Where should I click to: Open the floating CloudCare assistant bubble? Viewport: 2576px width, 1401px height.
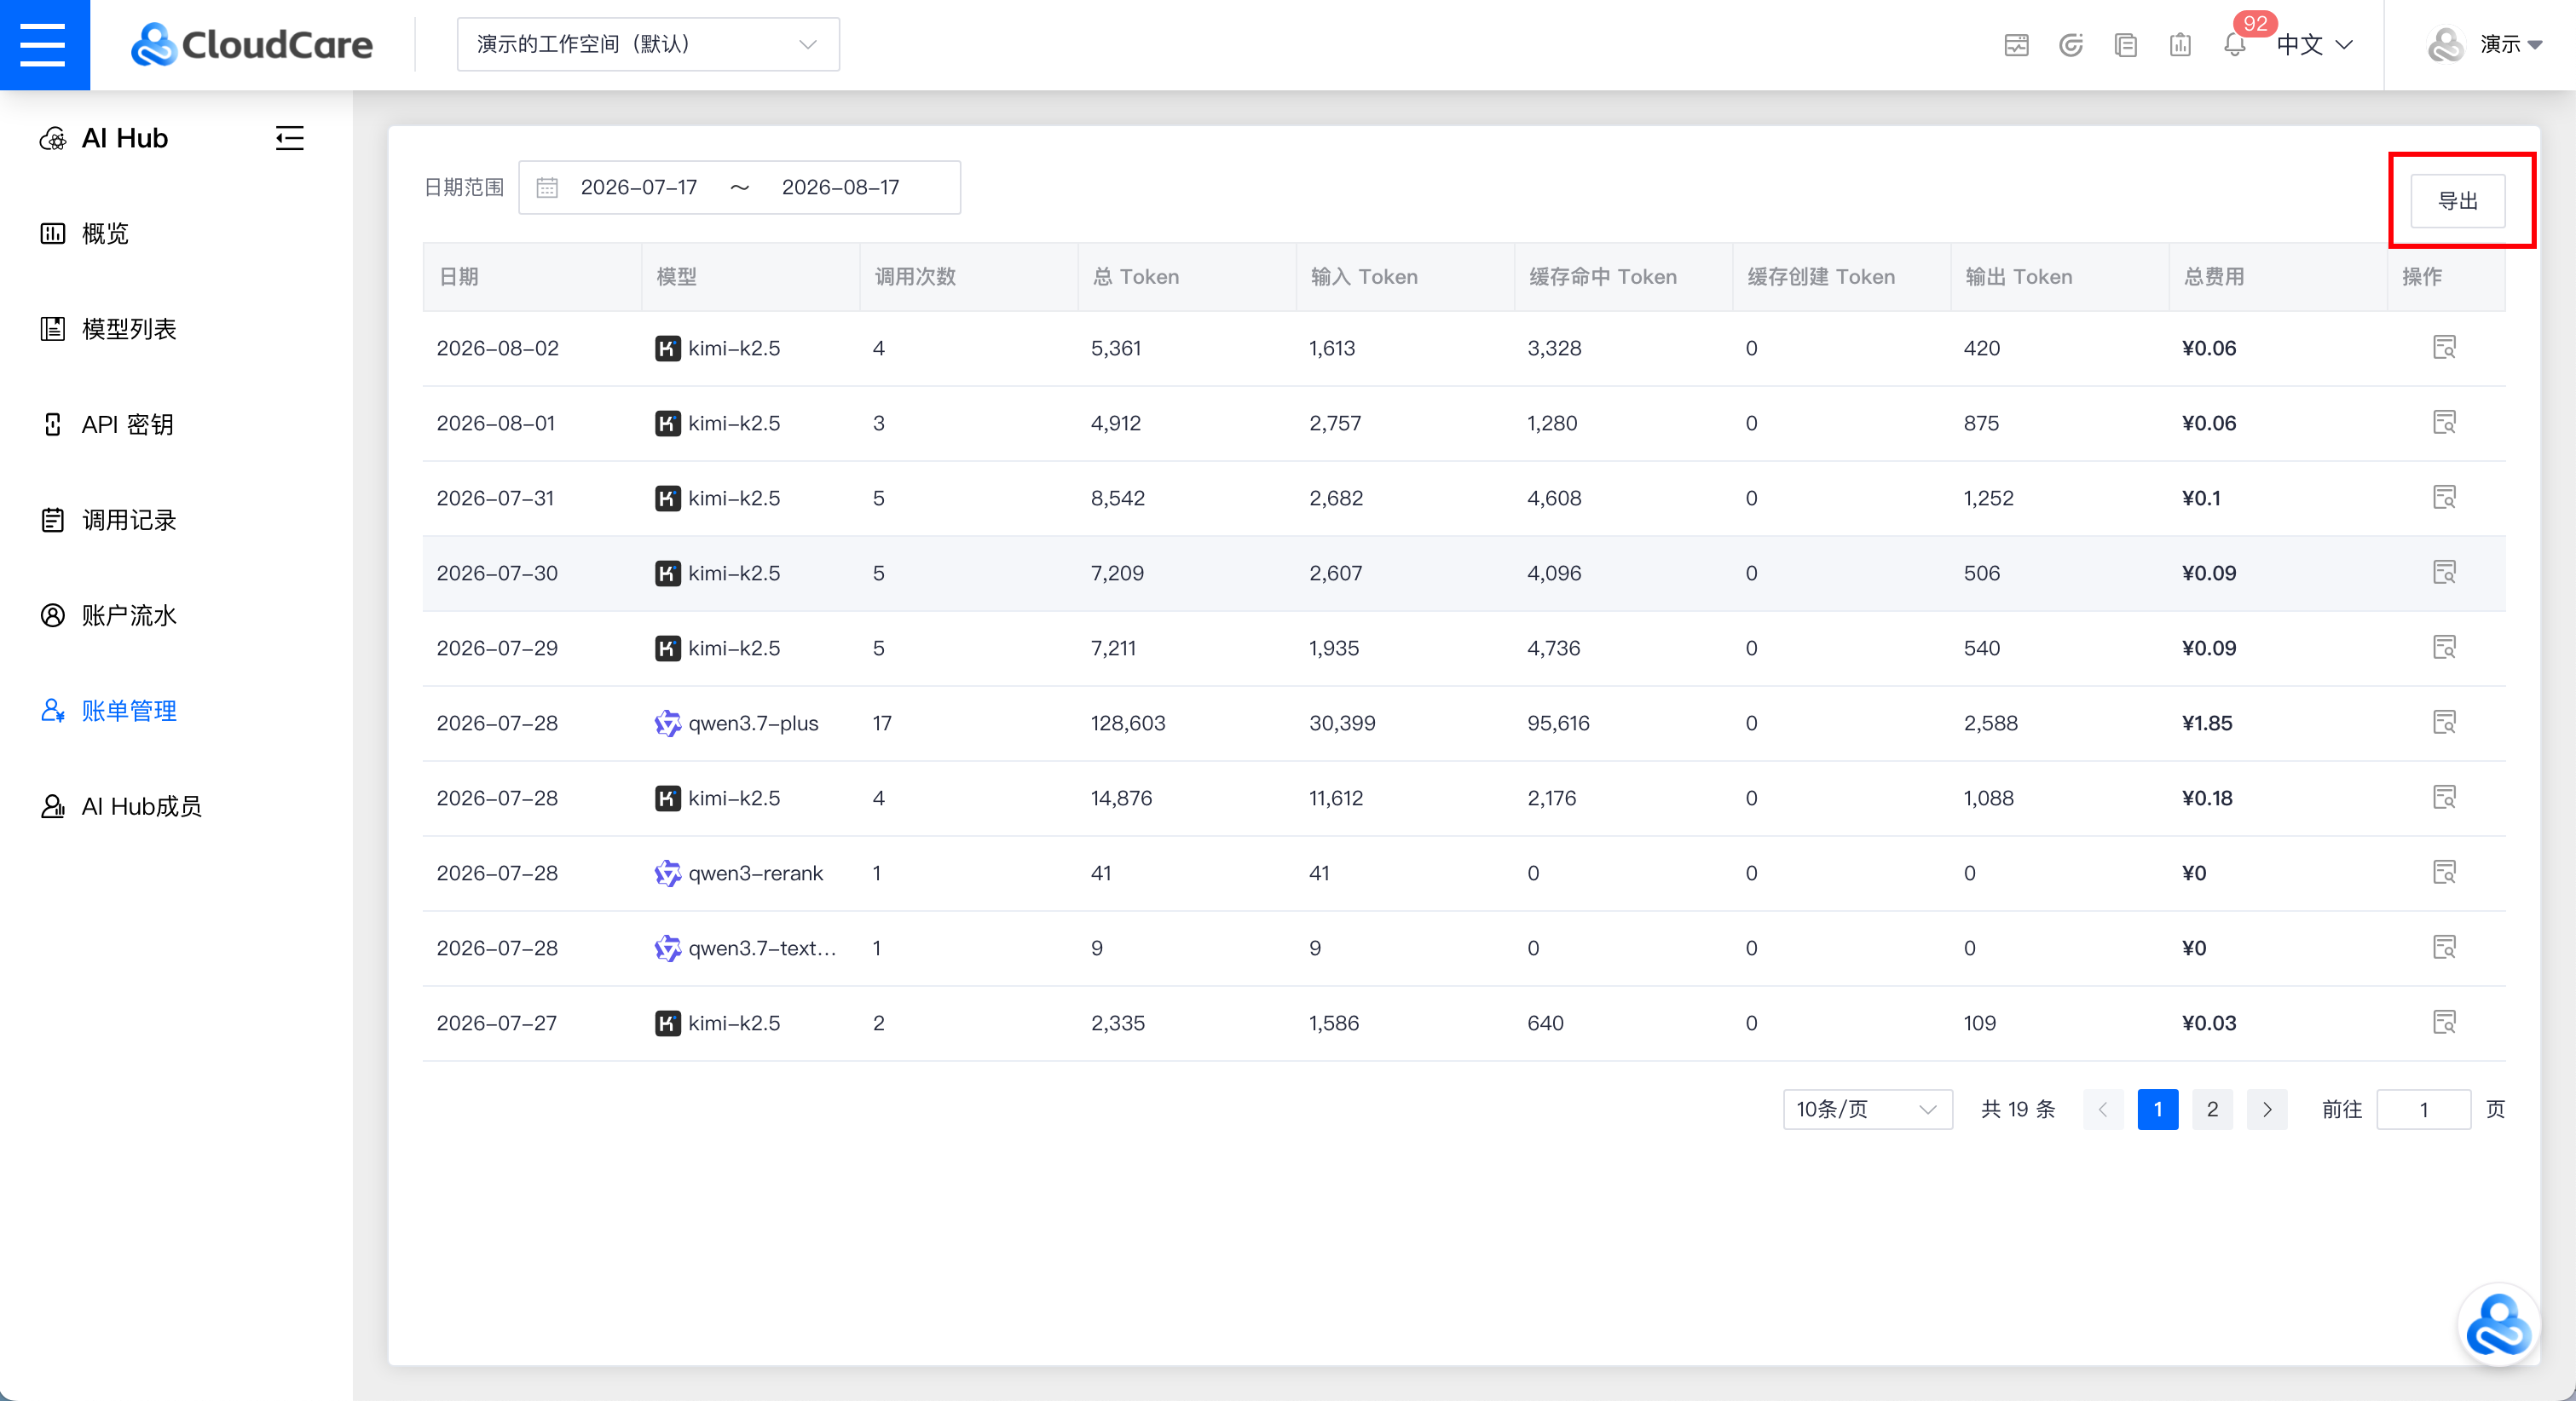[2498, 1326]
